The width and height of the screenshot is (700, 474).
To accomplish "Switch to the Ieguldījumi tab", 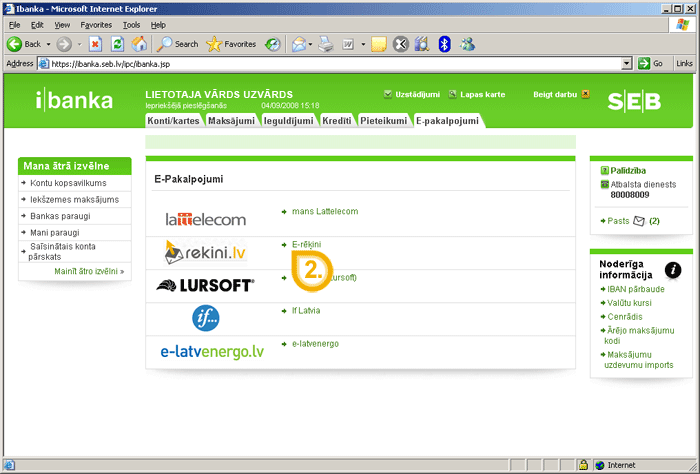I will 288,121.
